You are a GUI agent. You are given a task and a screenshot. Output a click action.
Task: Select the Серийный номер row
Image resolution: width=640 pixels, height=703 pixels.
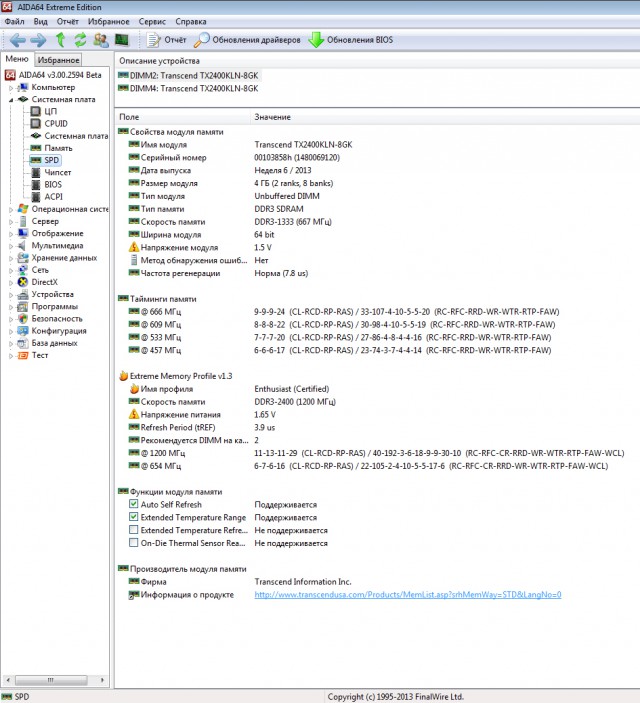[377, 157]
